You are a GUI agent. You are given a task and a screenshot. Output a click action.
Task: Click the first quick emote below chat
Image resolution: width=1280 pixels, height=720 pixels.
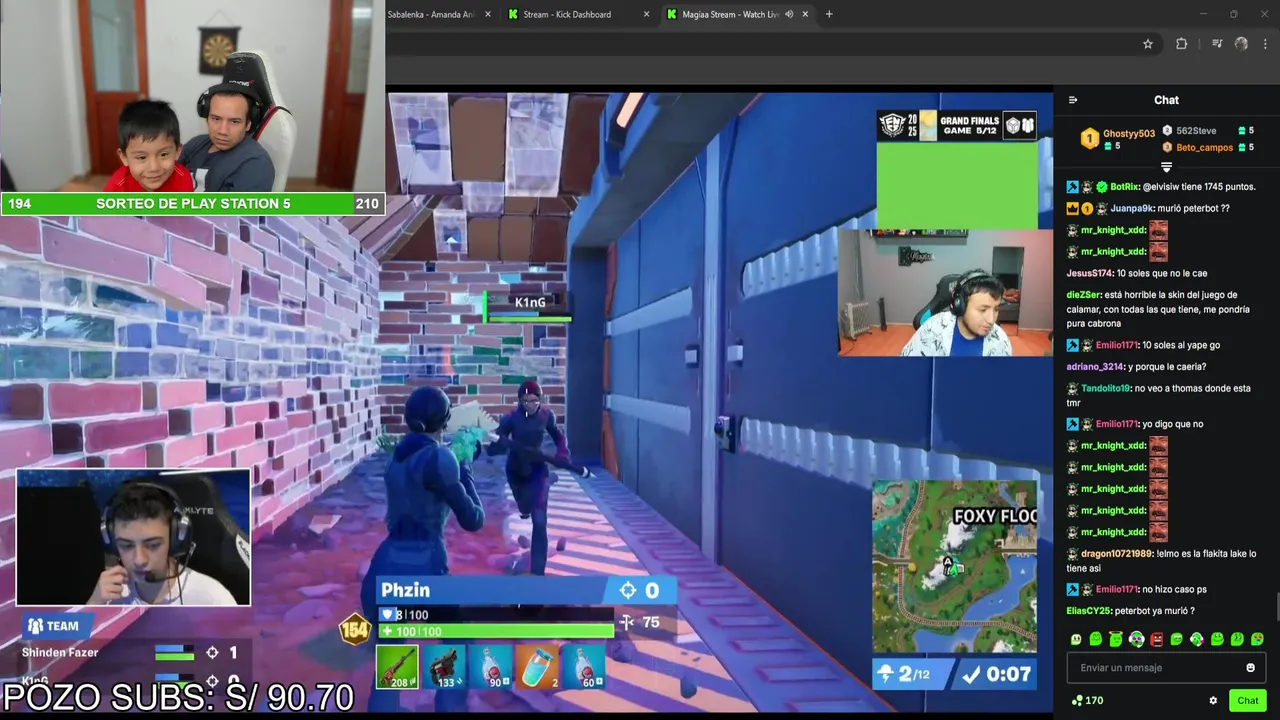[1076, 639]
